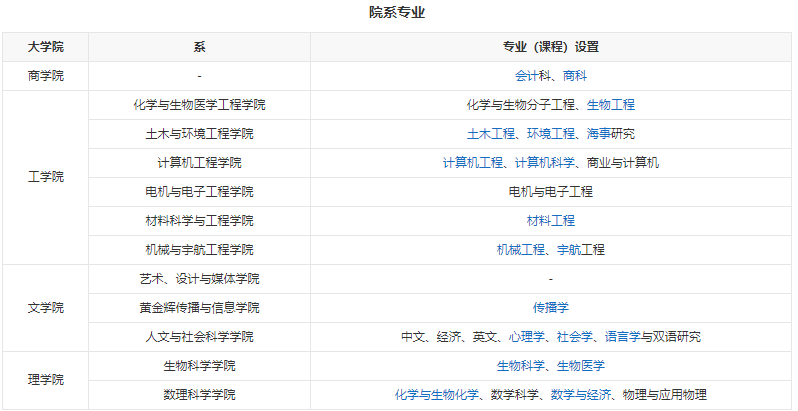The width and height of the screenshot is (798, 411).
Task: Click the 艺术、设计与媒体学院 cell
Action: [x=200, y=279]
